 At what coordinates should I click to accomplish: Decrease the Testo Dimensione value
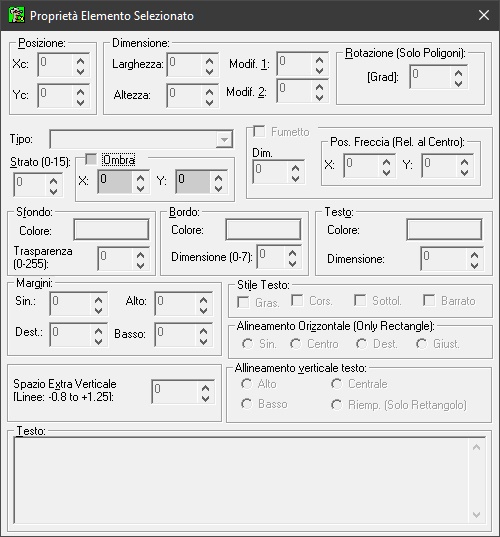point(474,265)
